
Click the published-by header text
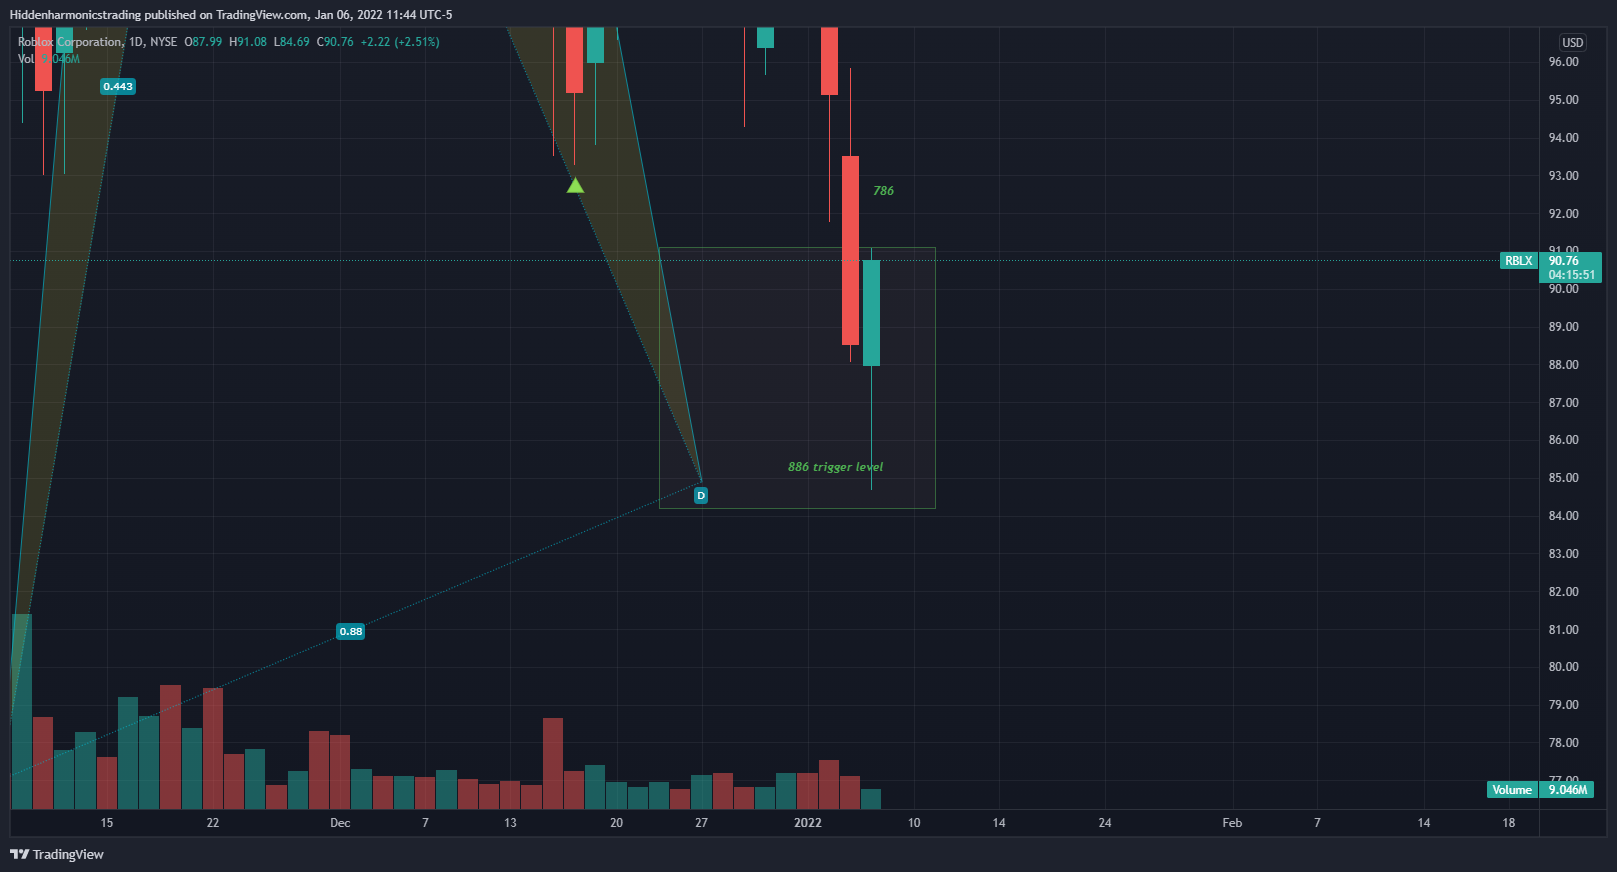231,15
